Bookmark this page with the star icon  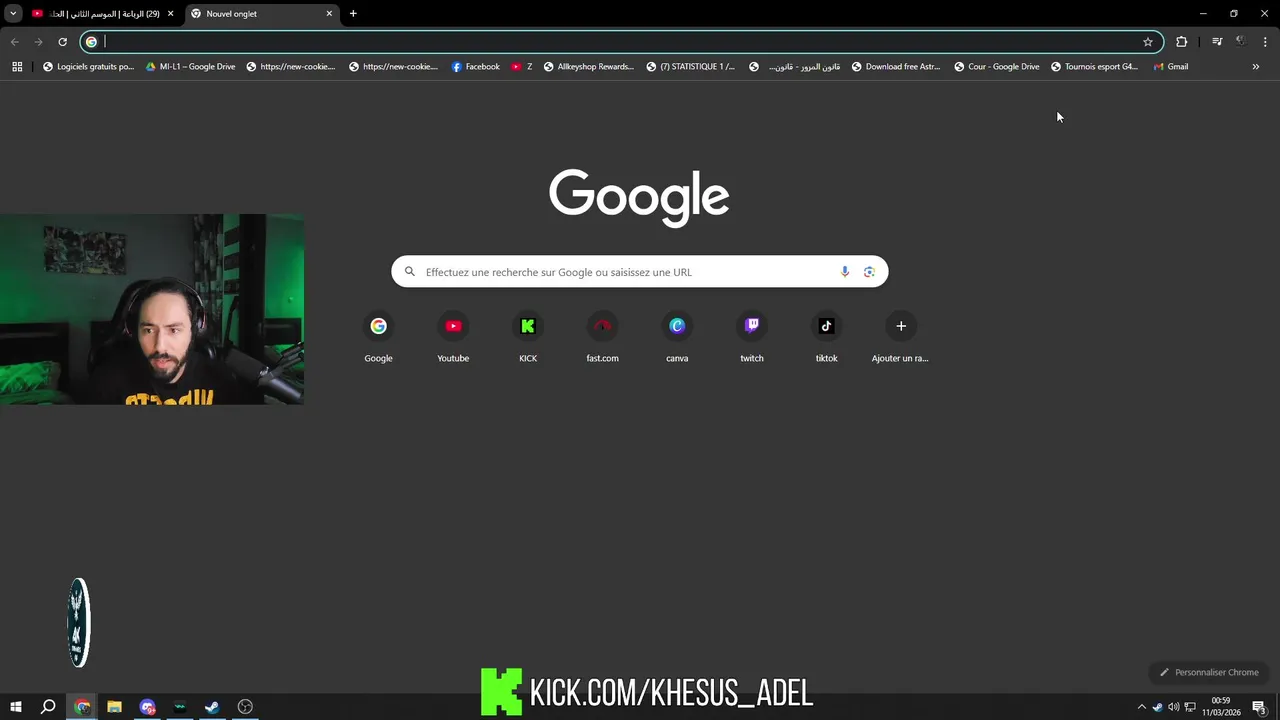click(x=1148, y=42)
